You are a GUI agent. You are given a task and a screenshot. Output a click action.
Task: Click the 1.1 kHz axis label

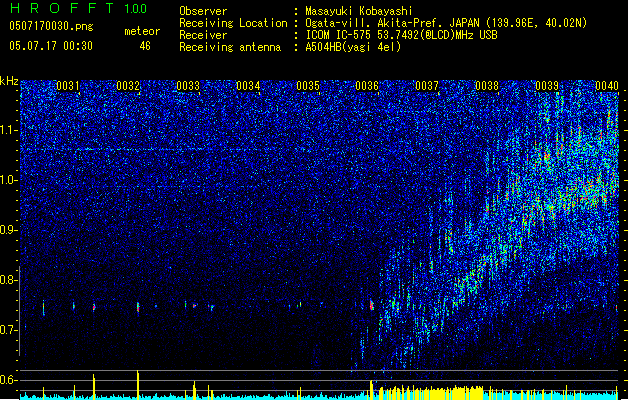(x=9, y=130)
